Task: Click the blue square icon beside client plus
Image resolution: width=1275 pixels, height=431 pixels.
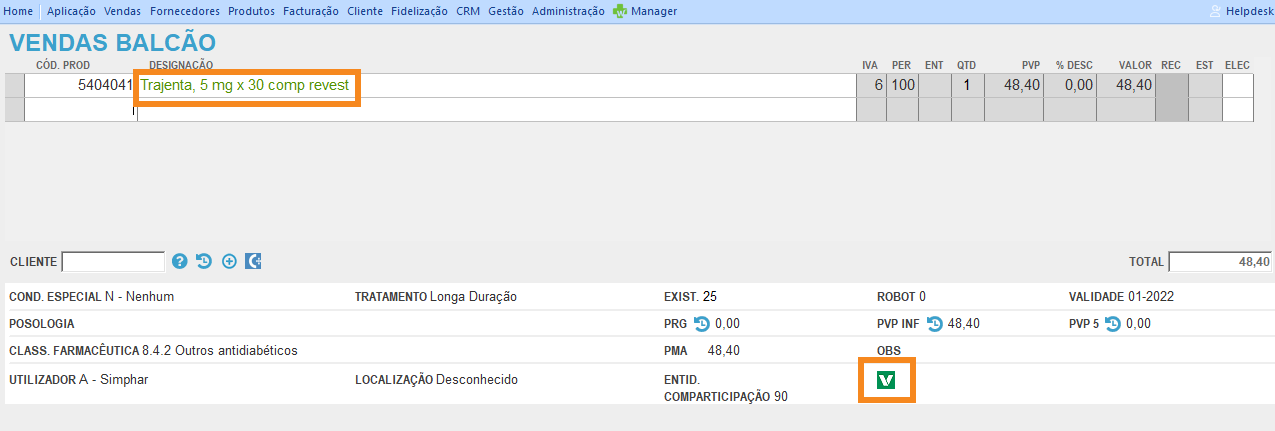Action: 253,262
